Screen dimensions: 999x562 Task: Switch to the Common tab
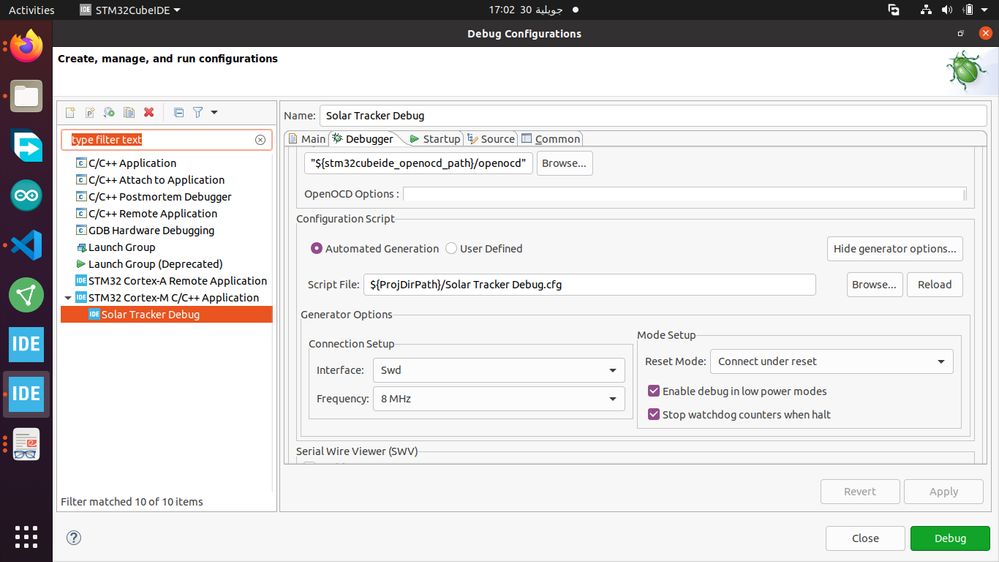pyautogui.click(x=551, y=139)
